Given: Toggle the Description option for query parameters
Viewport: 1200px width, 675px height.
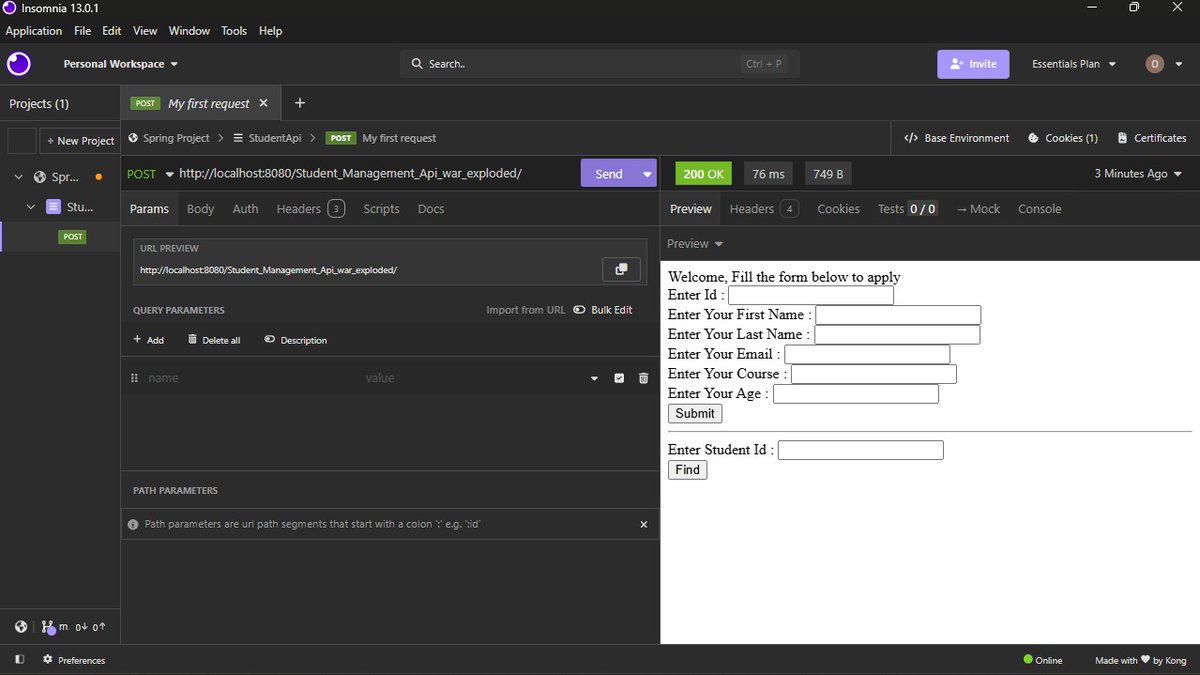Looking at the screenshot, I should coord(296,340).
